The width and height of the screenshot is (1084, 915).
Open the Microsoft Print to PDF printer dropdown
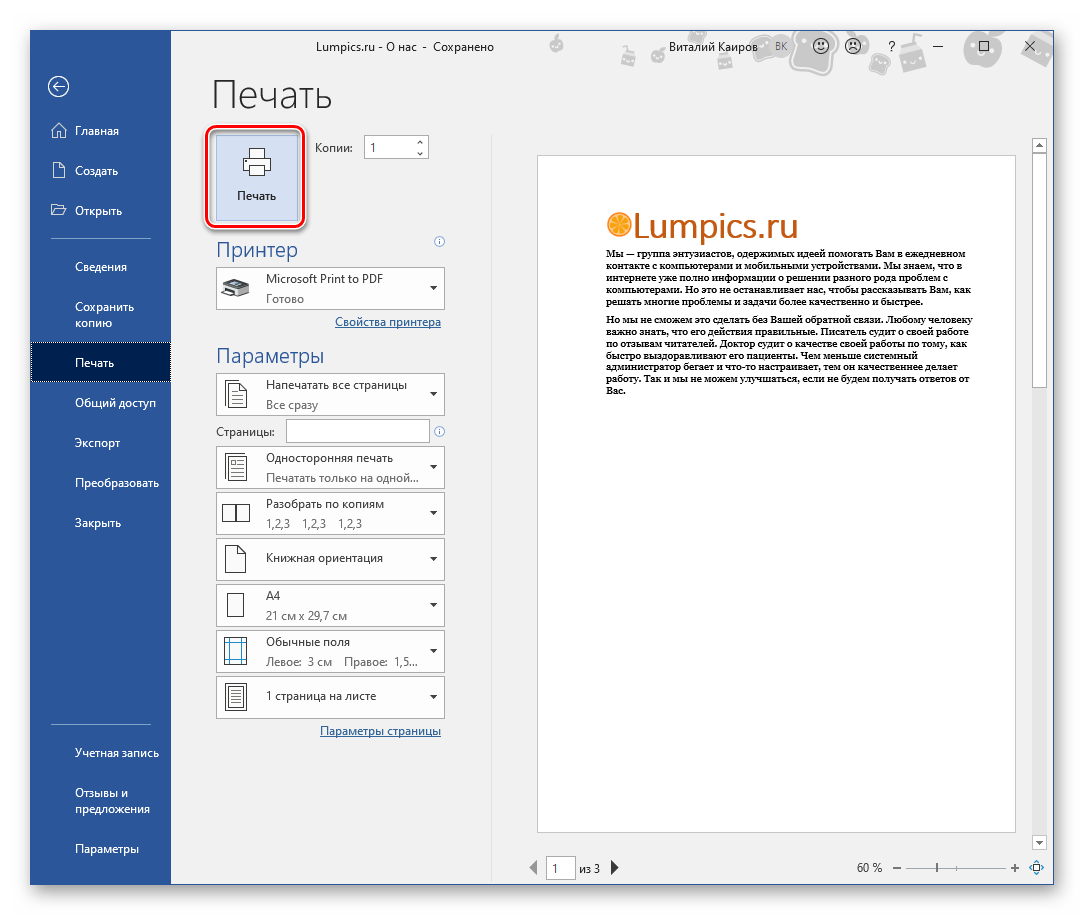coord(330,288)
